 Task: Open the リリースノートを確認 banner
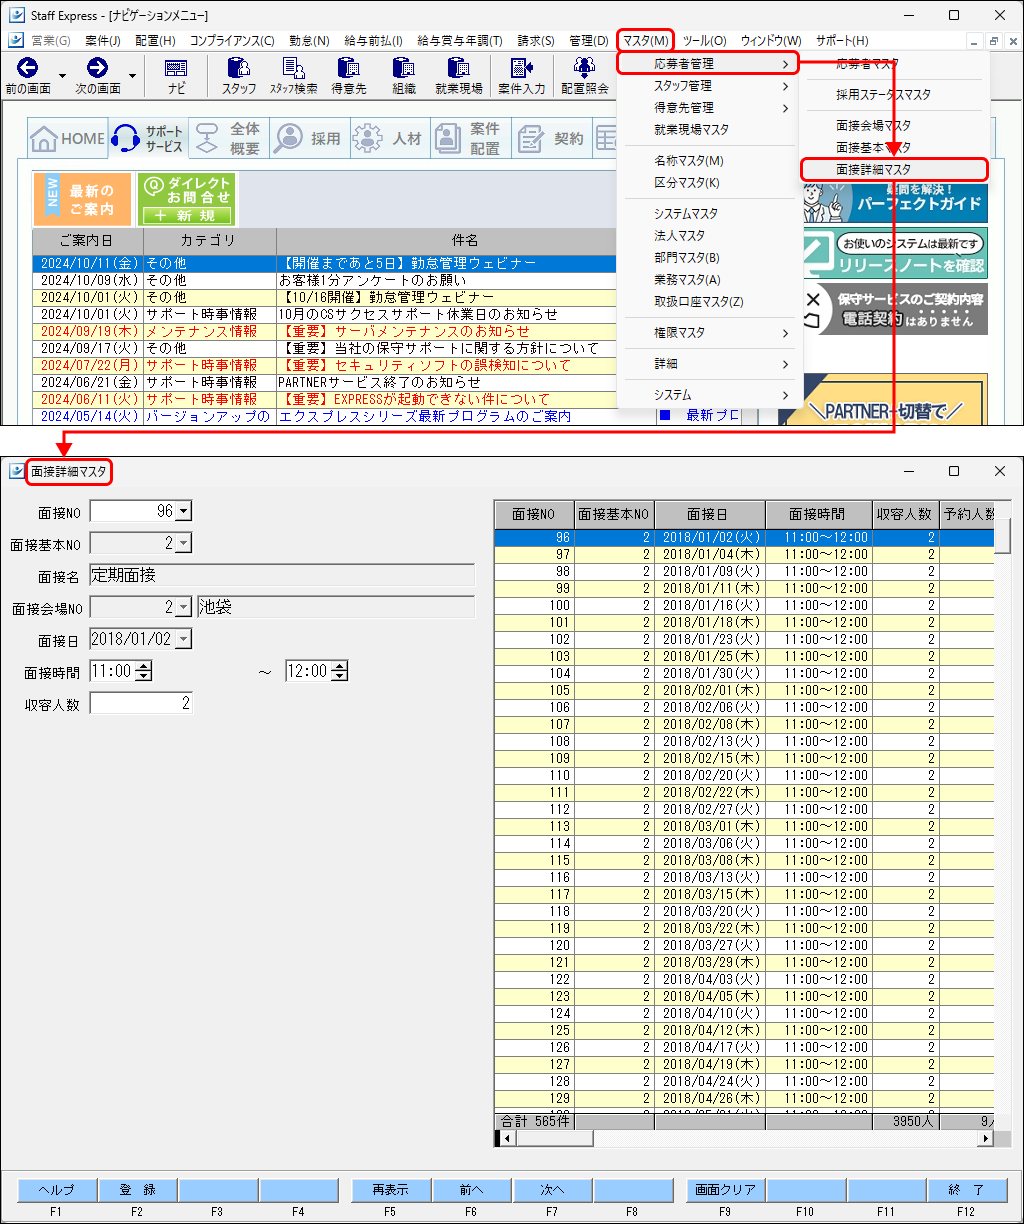pos(895,253)
